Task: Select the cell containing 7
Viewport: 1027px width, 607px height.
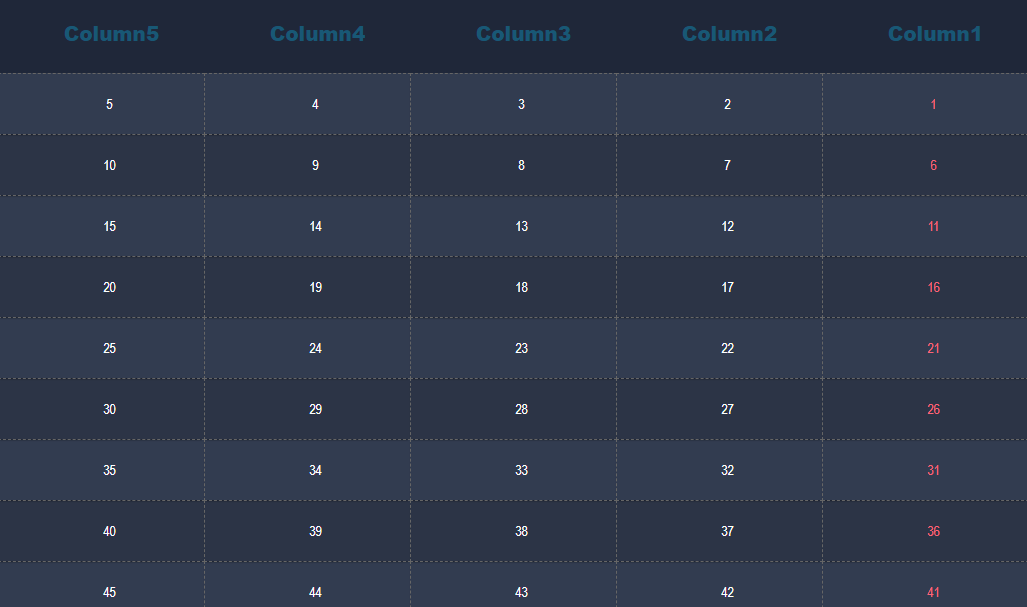Action: (727, 165)
